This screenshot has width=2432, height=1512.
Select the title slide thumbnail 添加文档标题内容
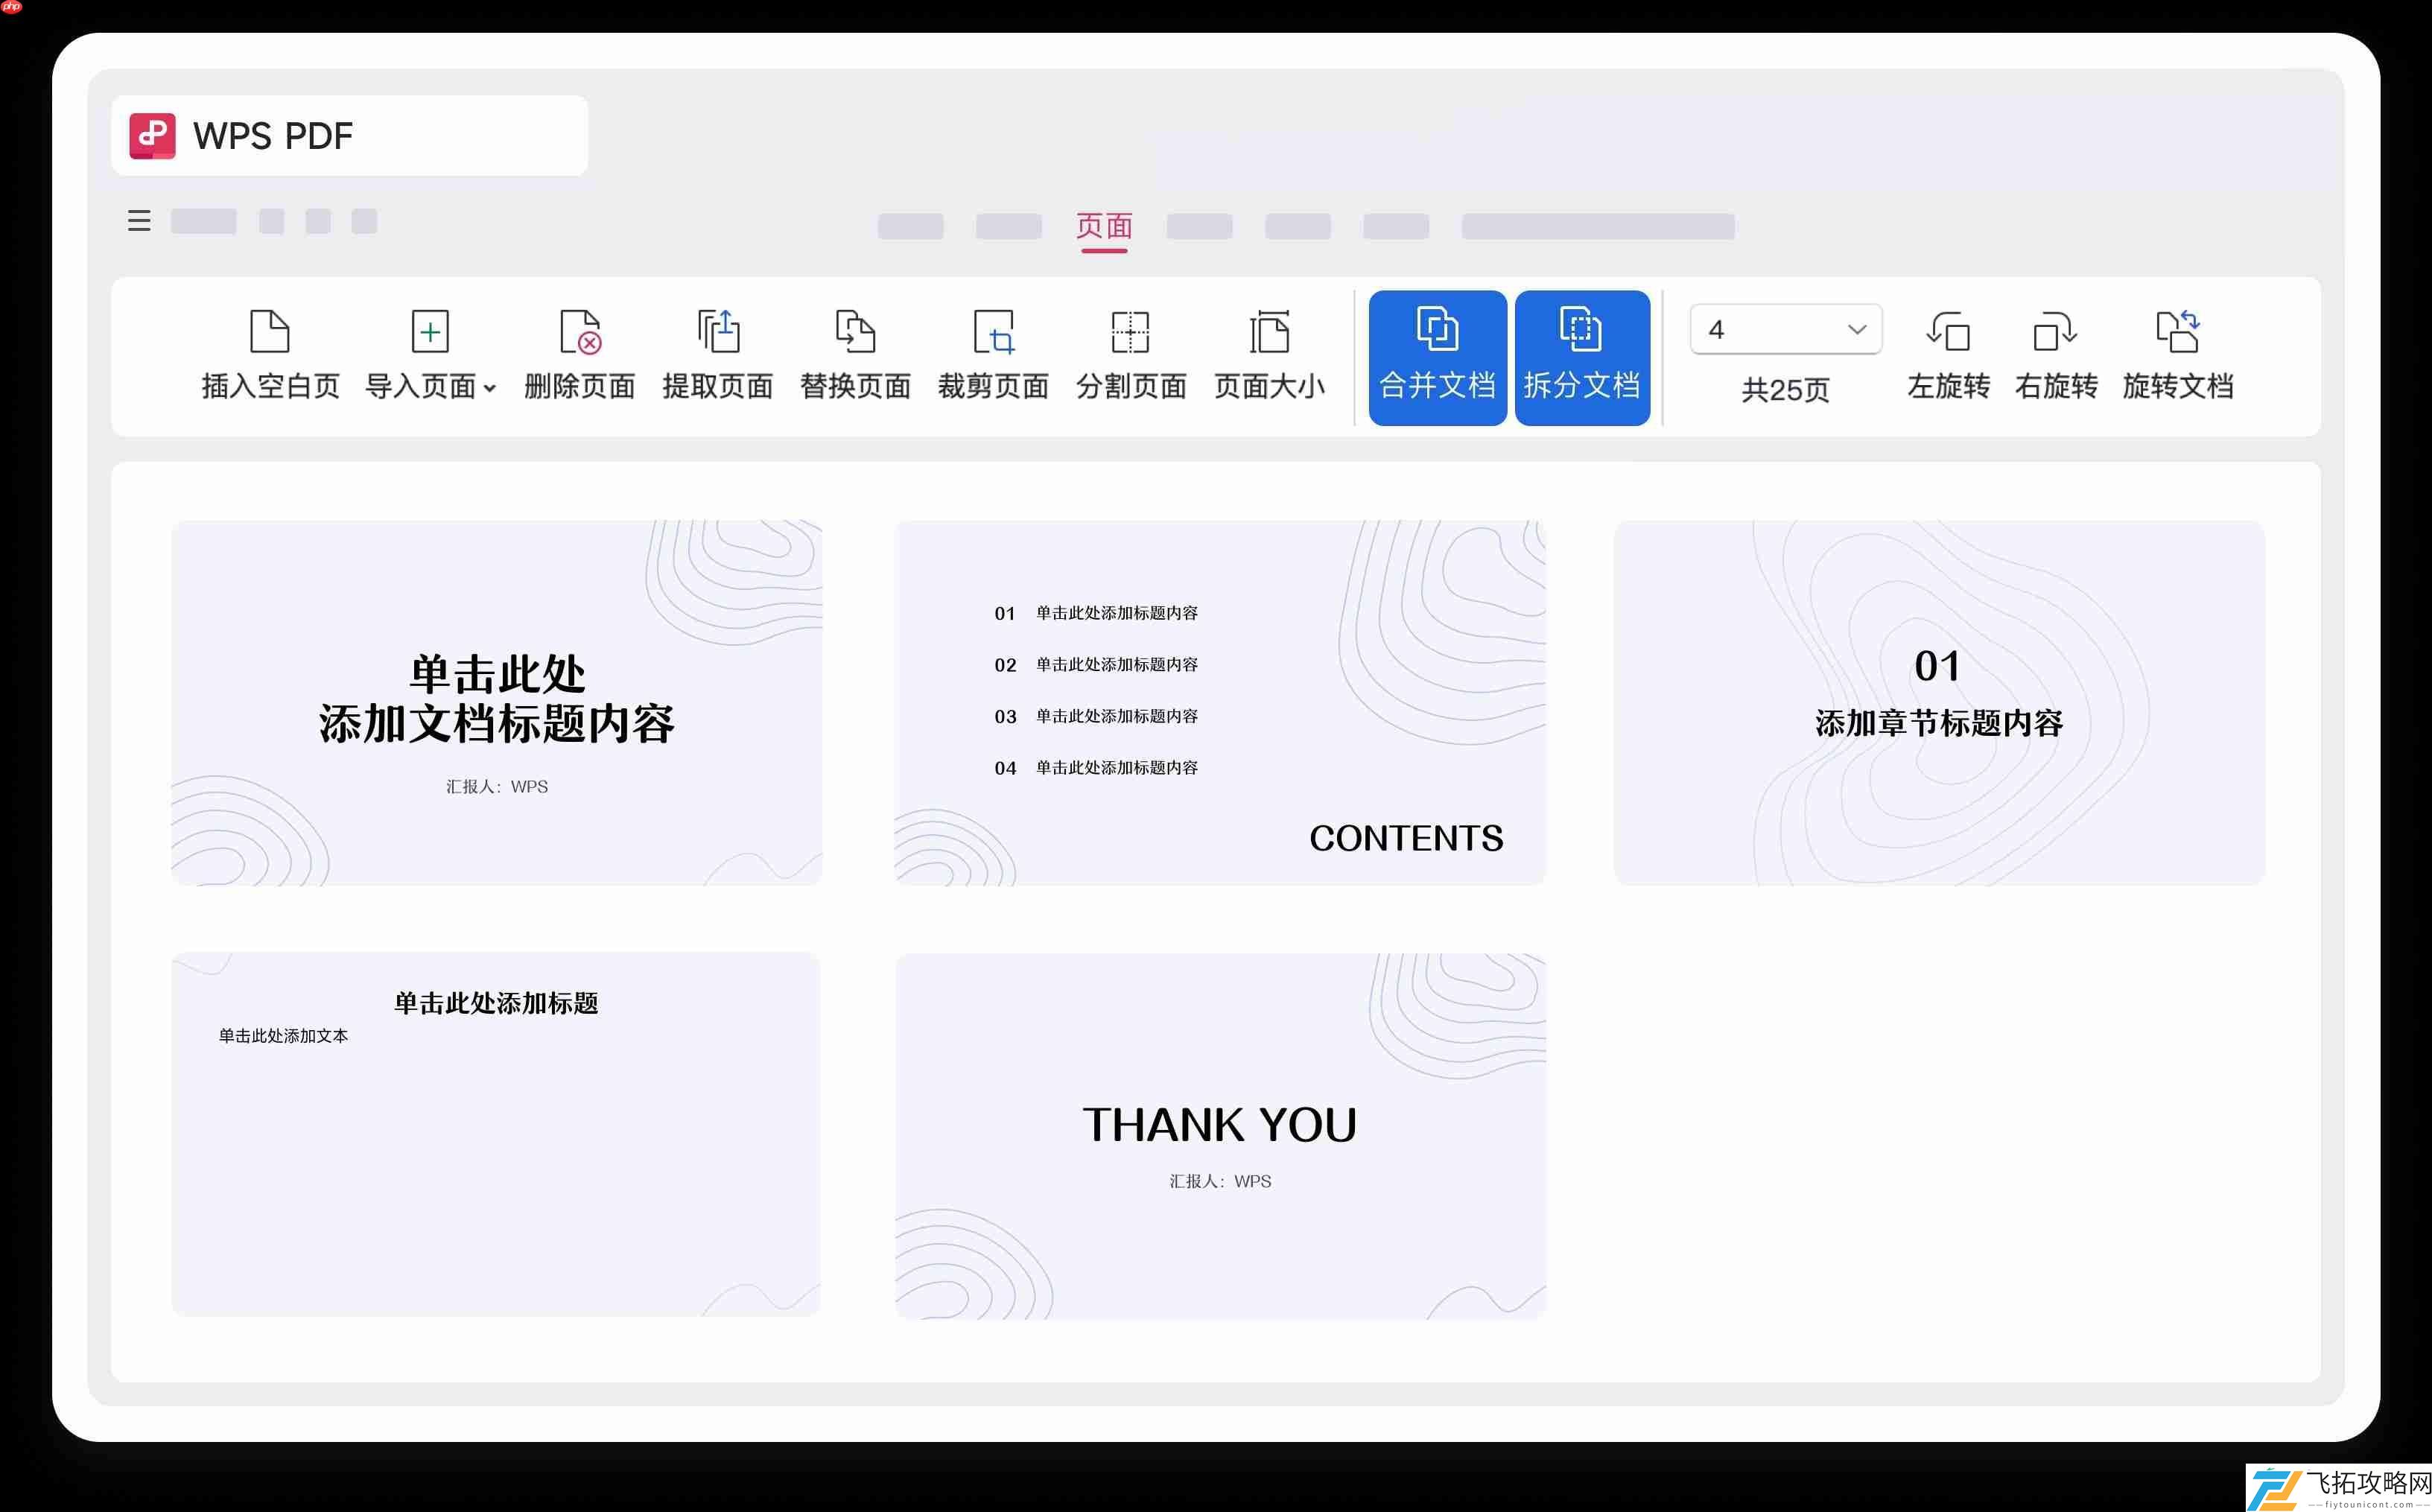497,702
